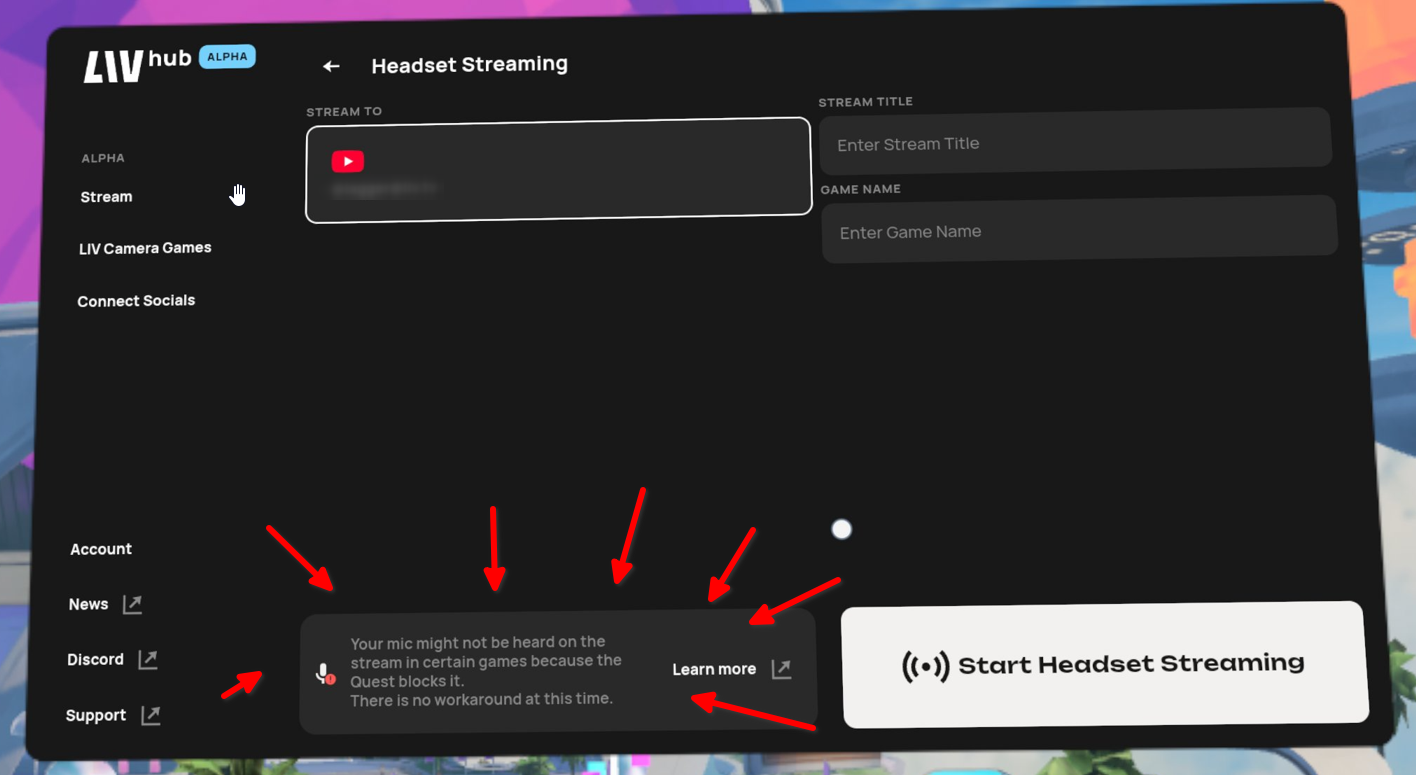Click the external link icon next to Discord
Screen dimensions: 1416x775
[x=148, y=659]
